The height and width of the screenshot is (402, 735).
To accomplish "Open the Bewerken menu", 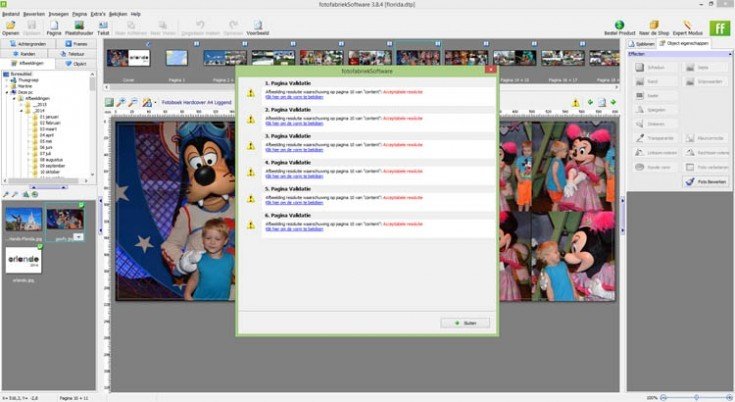I will pyautogui.click(x=34, y=14).
